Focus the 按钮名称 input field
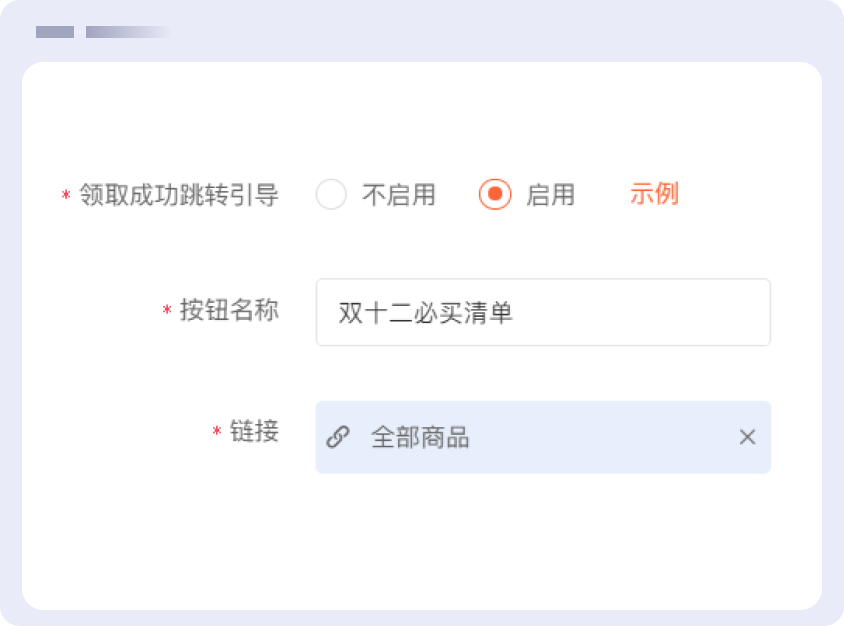Viewport: 844px width, 626px height. [640, 312]
